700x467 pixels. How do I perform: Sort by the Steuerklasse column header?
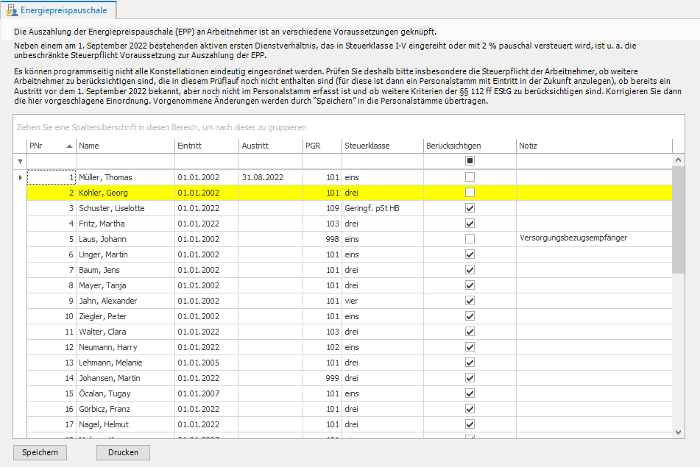tap(382, 146)
